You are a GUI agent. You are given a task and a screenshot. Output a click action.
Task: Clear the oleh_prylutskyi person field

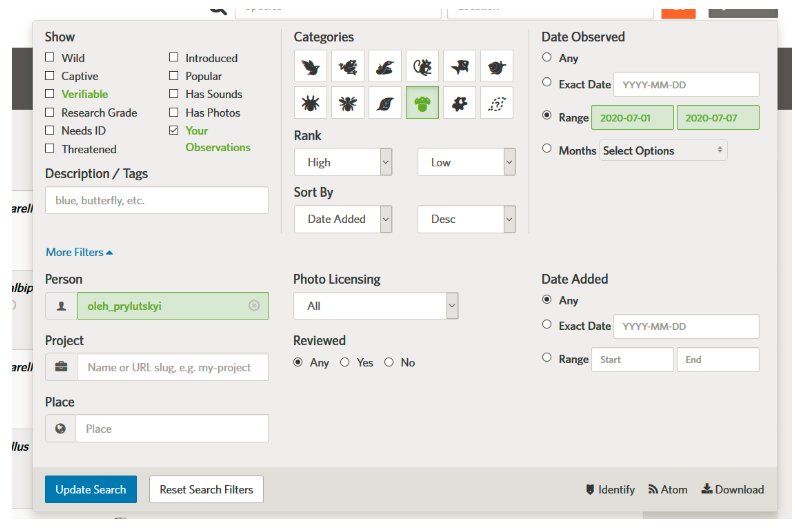point(254,306)
